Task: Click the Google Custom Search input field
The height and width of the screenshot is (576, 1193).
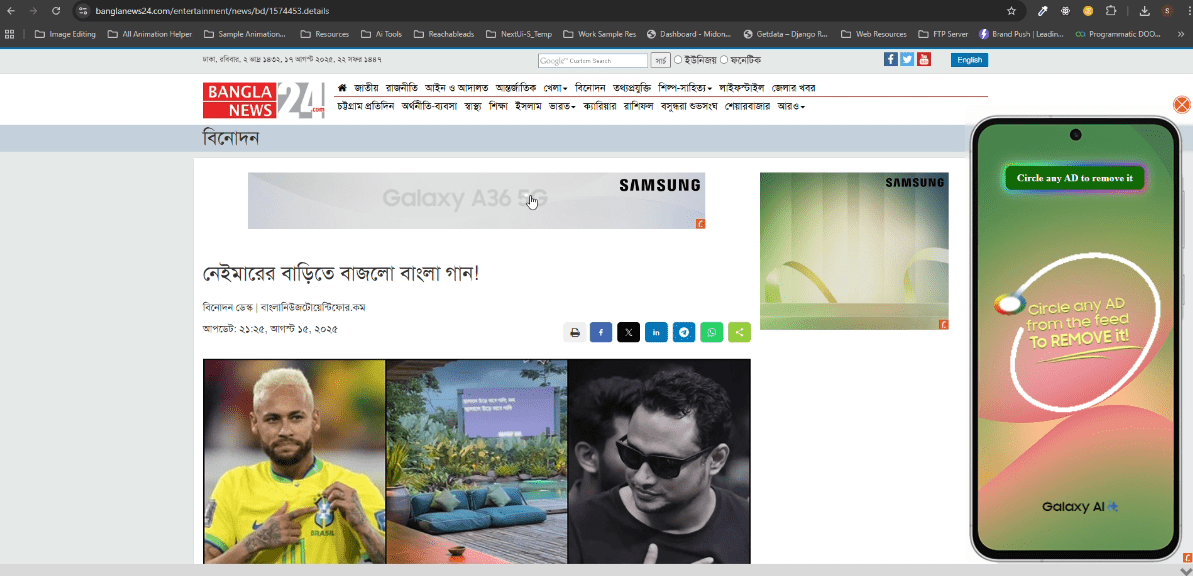Action: (x=592, y=60)
